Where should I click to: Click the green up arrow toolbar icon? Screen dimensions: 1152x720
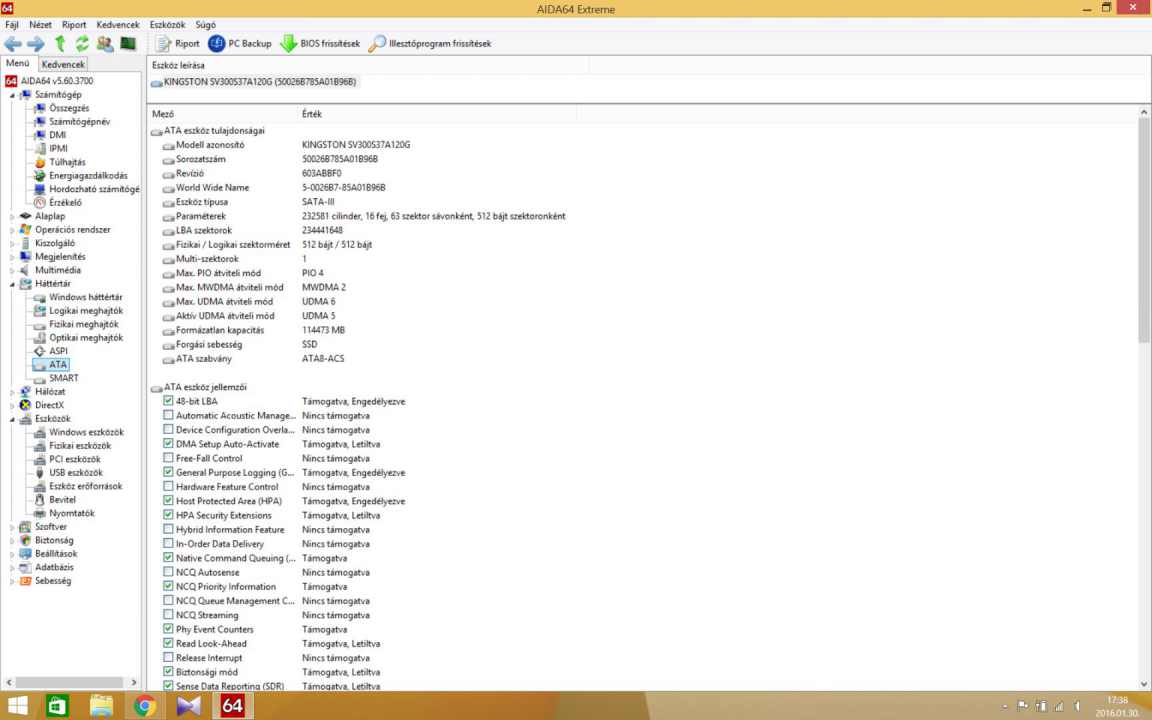click(x=60, y=44)
